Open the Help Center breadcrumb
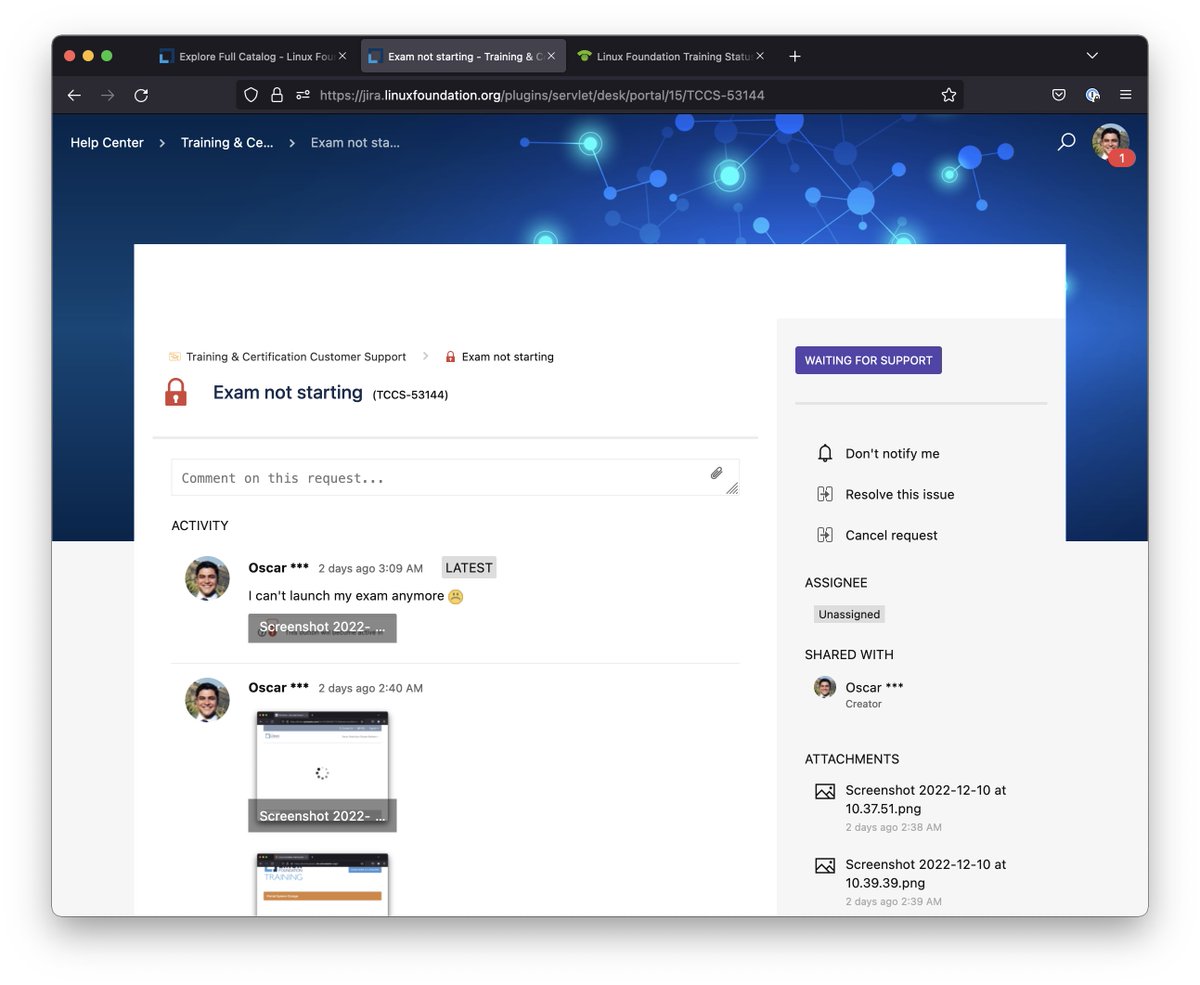1200x985 pixels. pyautogui.click(x=107, y=143)
